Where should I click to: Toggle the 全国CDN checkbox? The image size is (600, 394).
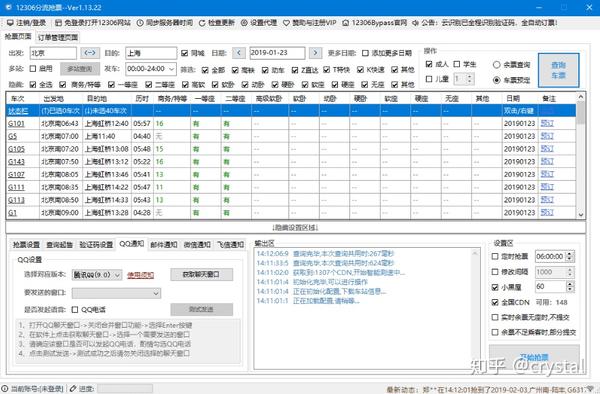[x=495, y=302]
